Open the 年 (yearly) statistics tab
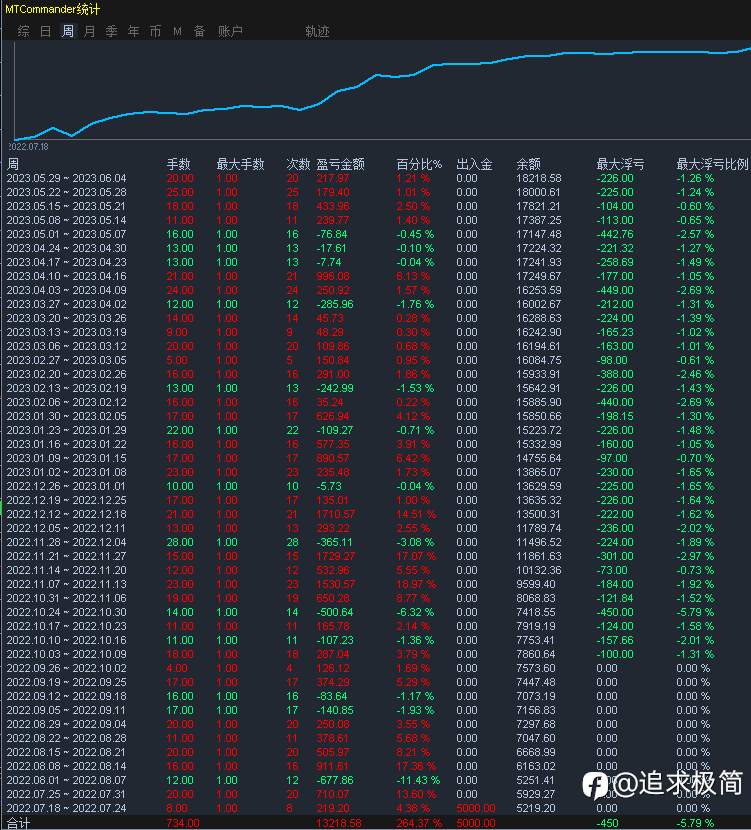Screen dimensions: 751x830 pyautogui.click(x=134, y=31)
